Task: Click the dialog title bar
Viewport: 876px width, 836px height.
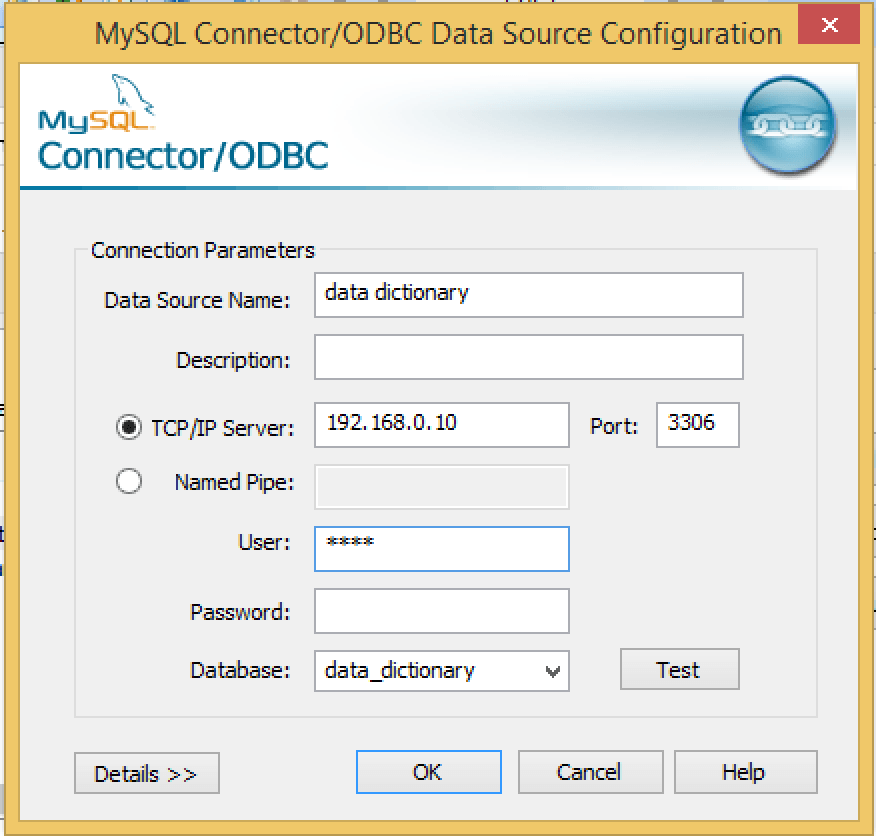Action: point(437,33)
